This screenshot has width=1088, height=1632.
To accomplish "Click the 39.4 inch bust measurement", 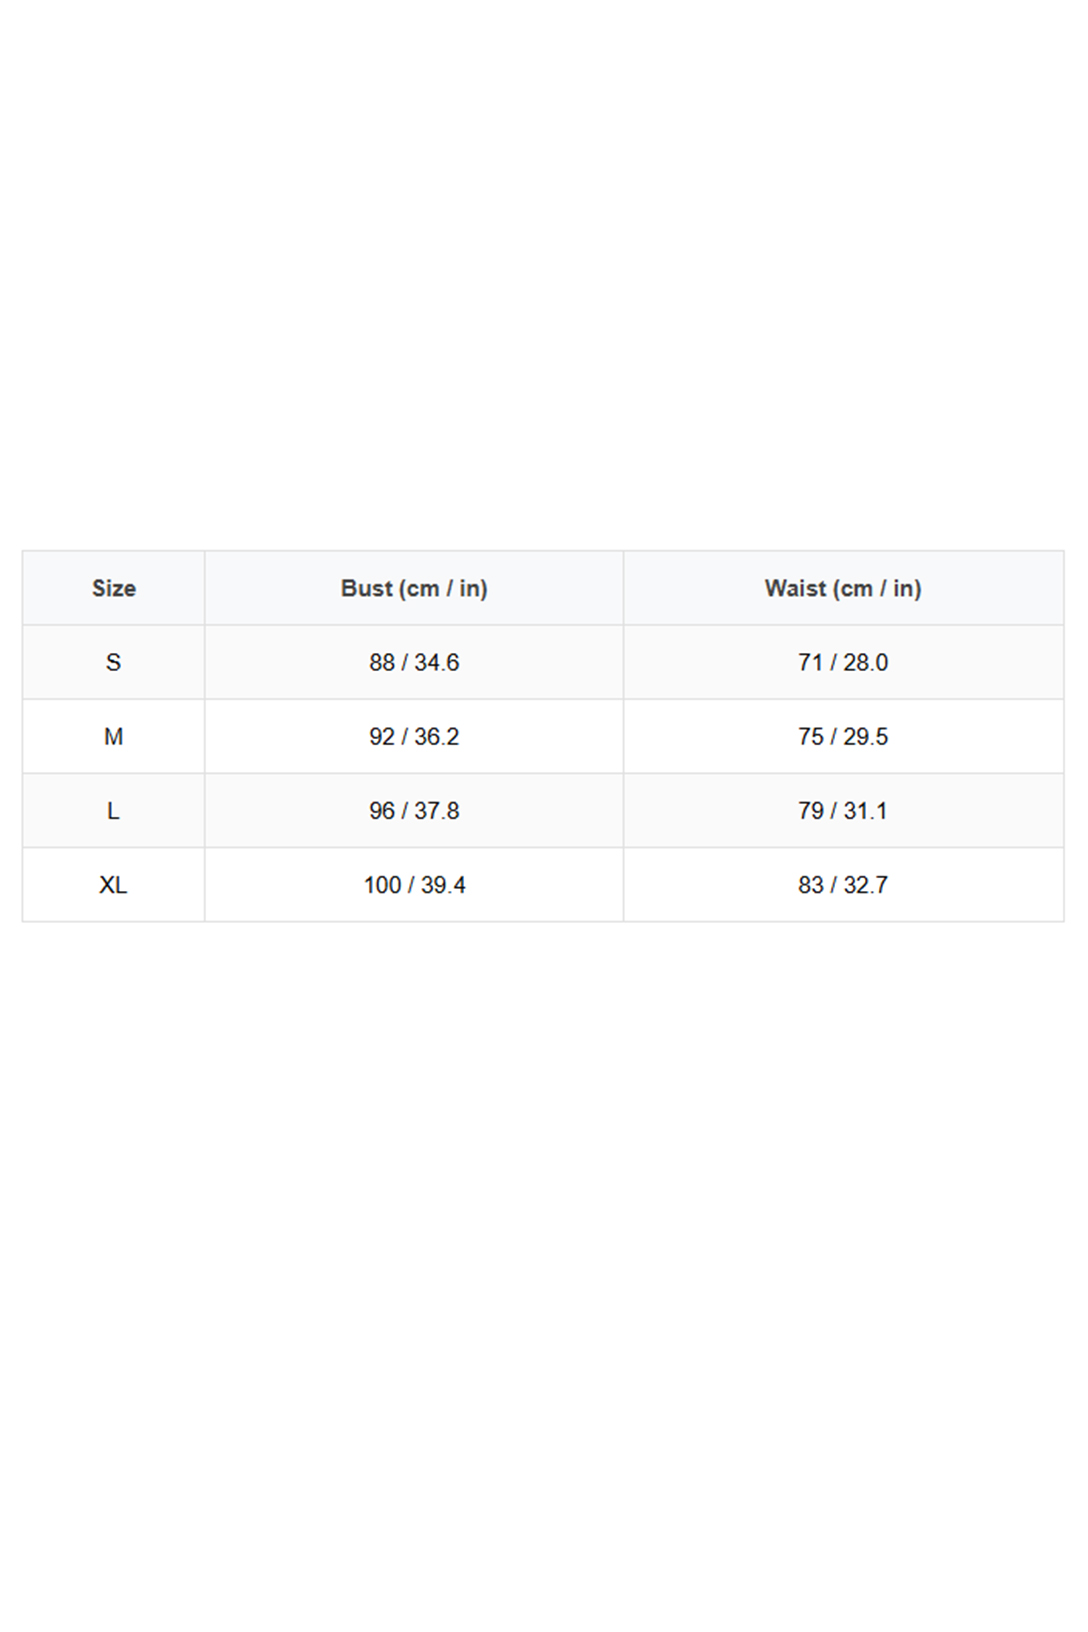I will (x=443, y=885).
